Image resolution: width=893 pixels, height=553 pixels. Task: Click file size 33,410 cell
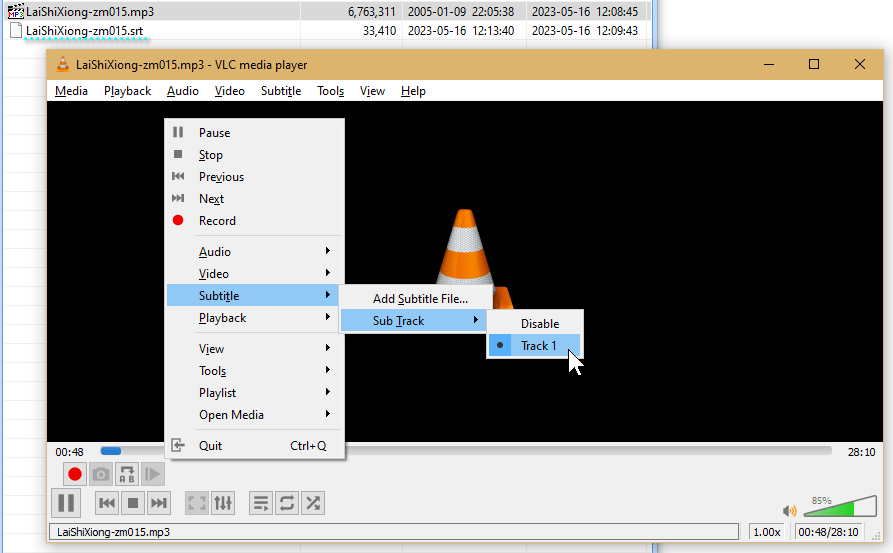click(x=379, y=31)
